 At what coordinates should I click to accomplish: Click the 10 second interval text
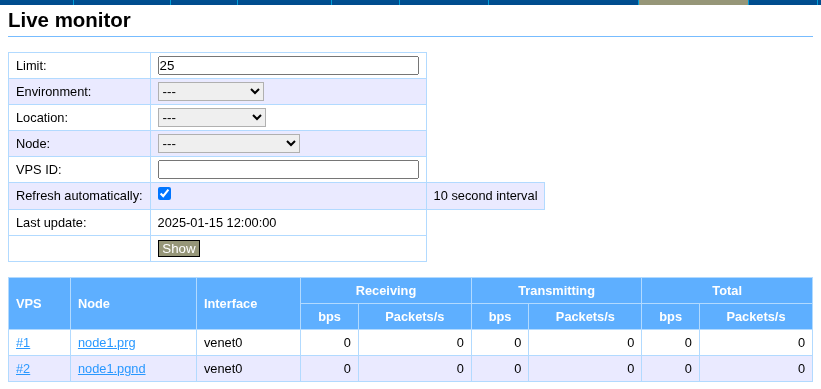tap(485, 196)
